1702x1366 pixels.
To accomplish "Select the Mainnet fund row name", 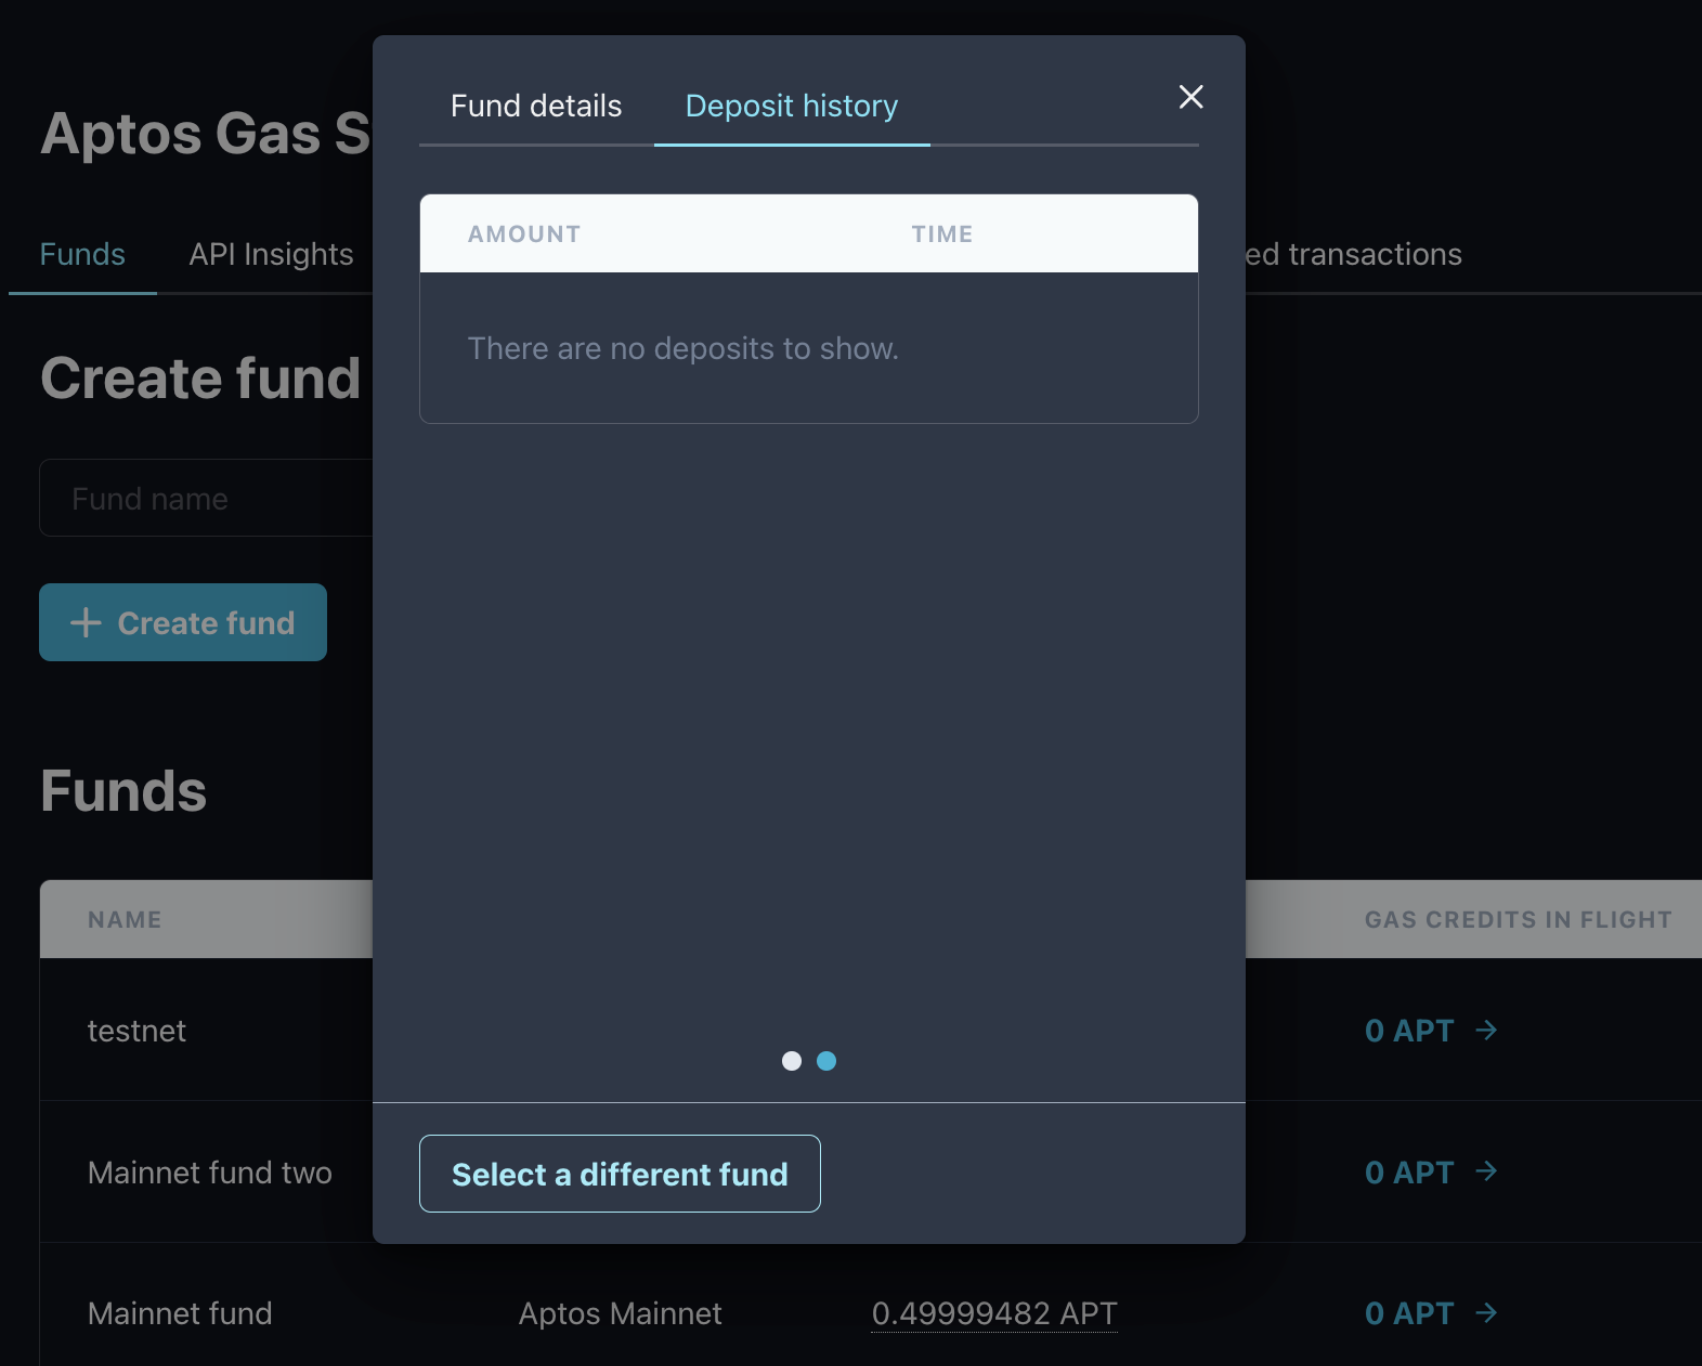I will [179, 1313].
